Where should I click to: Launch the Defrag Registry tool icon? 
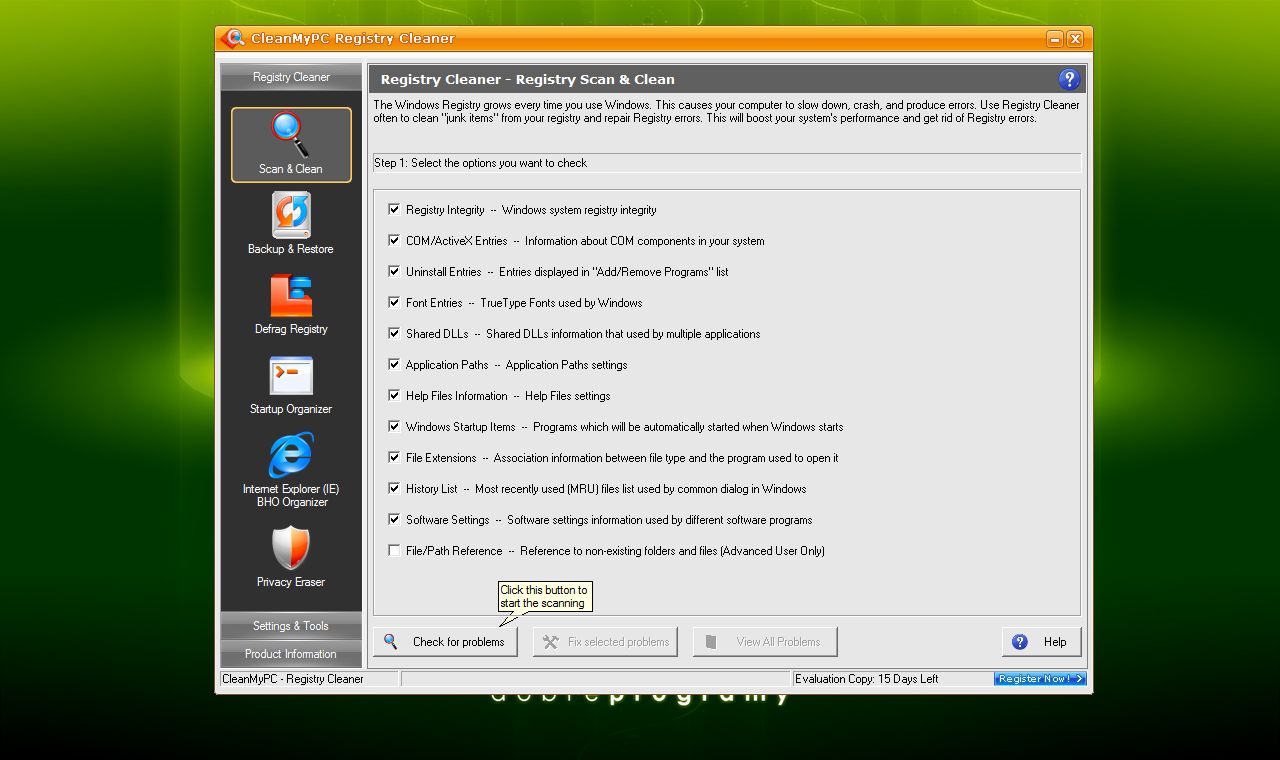(291, 296)
